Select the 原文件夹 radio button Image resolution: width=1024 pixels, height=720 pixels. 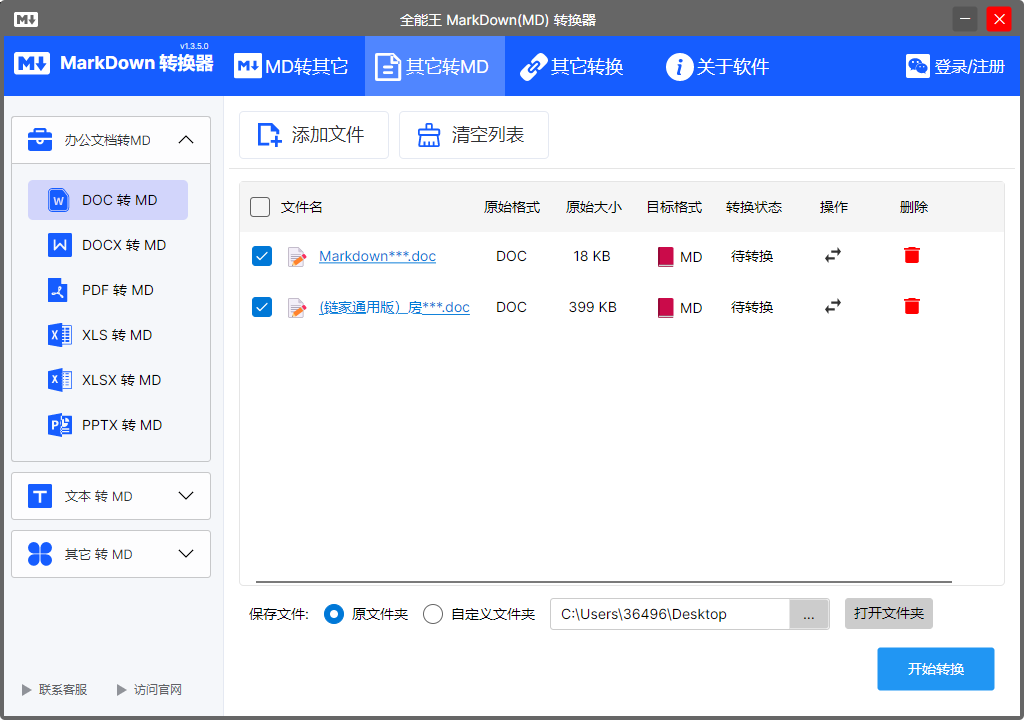click(x=334, y=614)
